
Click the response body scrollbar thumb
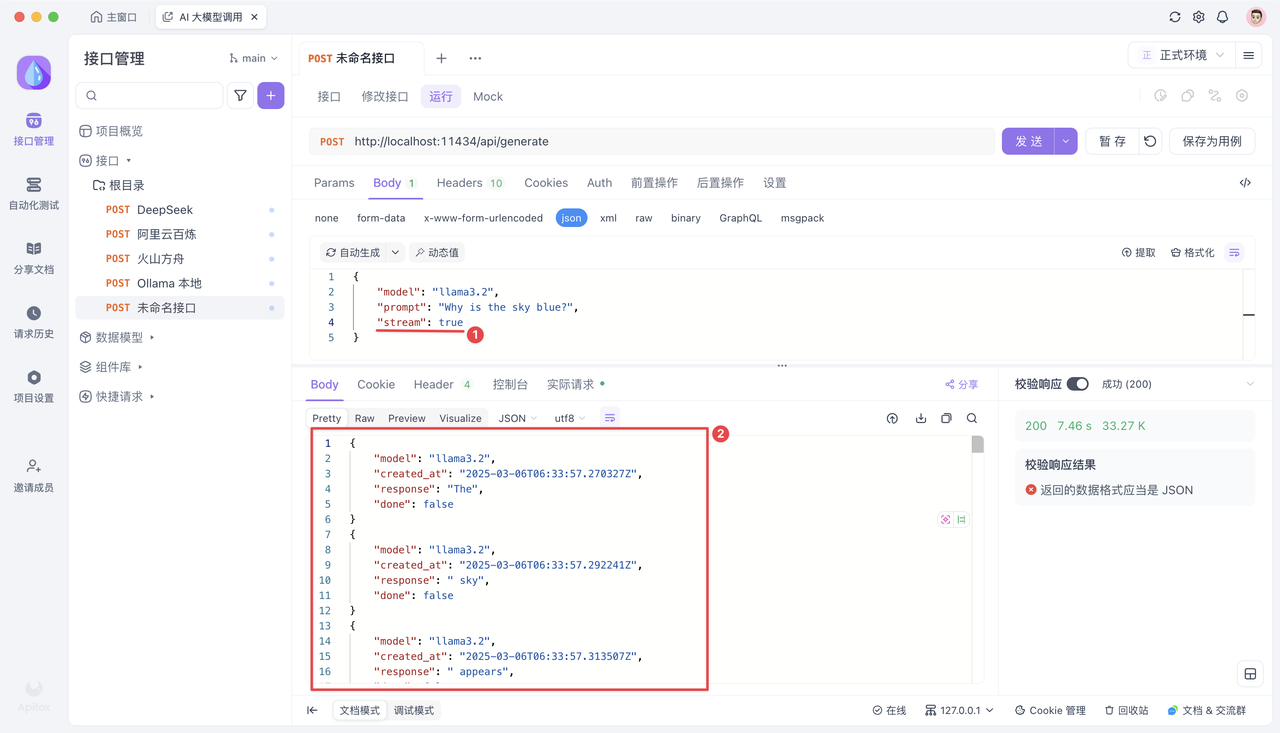pos(977,444)
